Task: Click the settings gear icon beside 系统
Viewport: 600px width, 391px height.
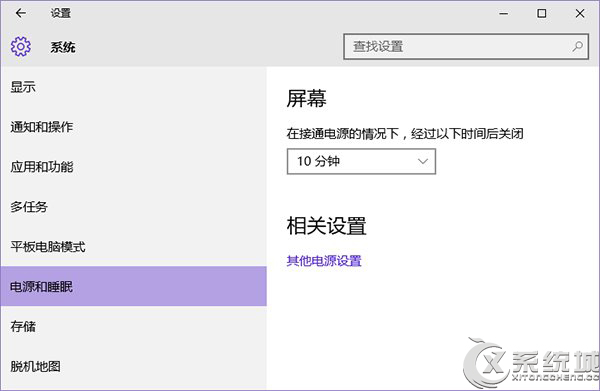Action: 21,47
